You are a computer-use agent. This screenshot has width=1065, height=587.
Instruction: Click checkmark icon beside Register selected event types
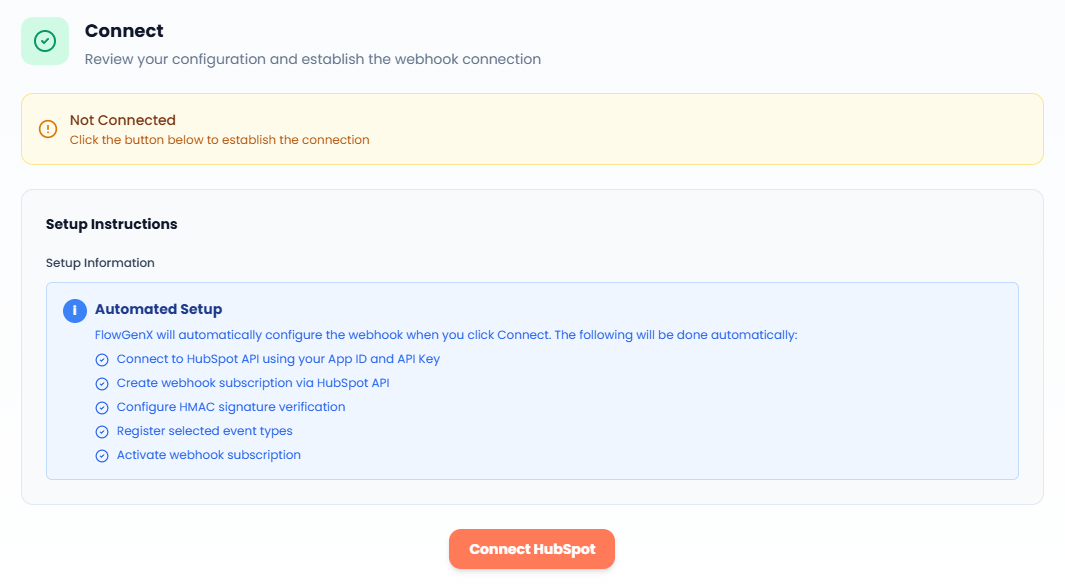click(x=101, y=432)
